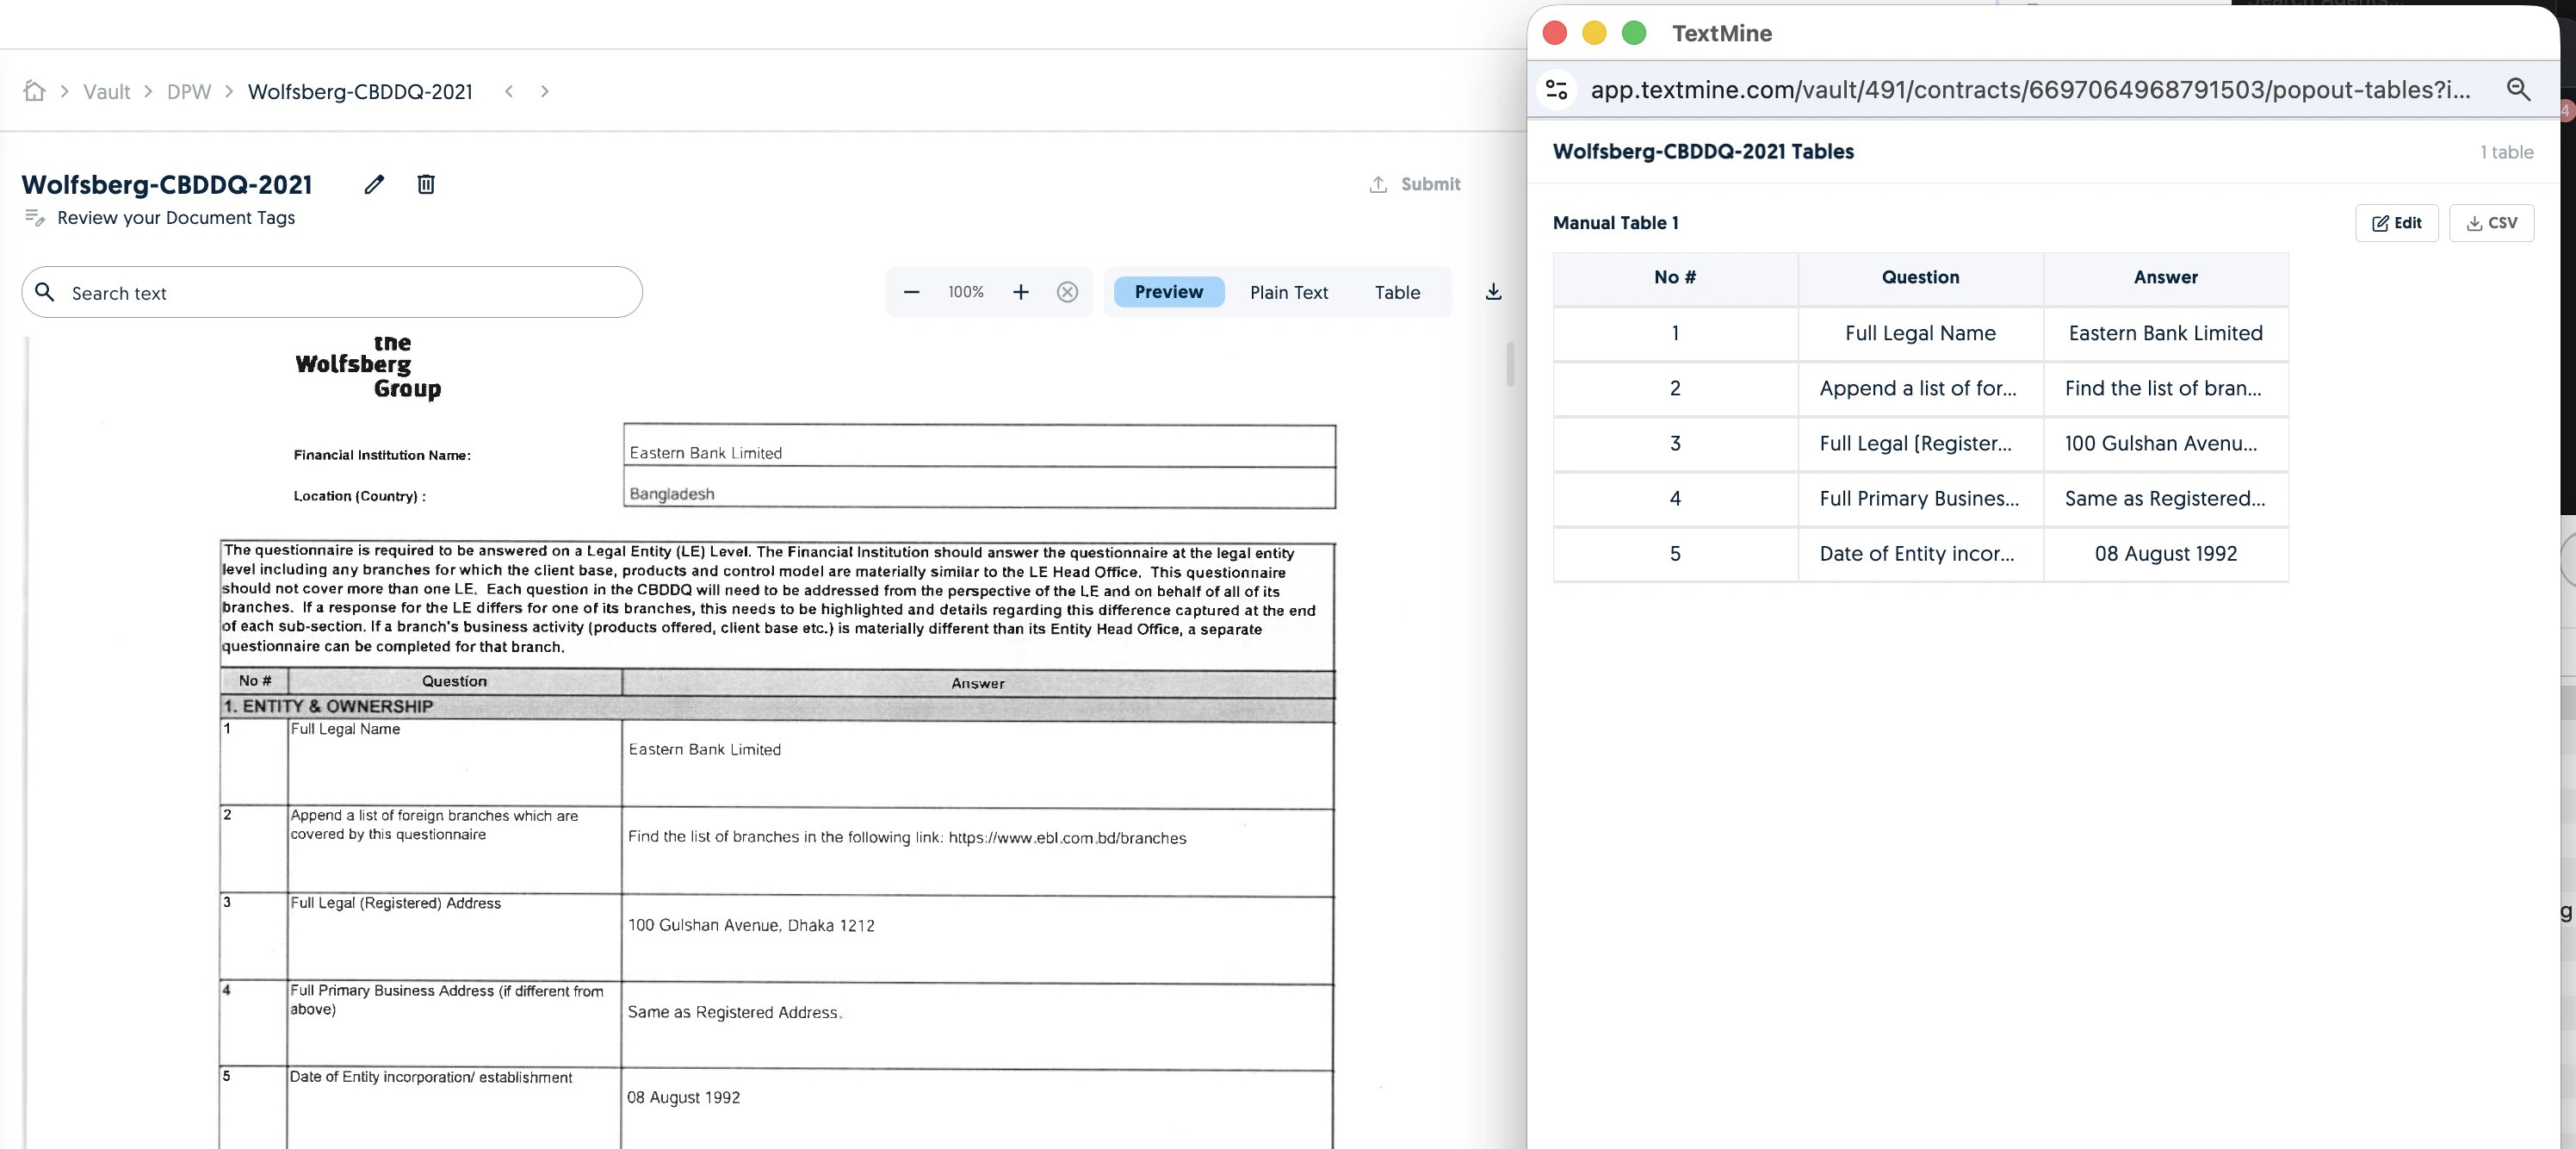Click search magnifier in popup address bar
The image size is (2576, 1149).
2518,90
